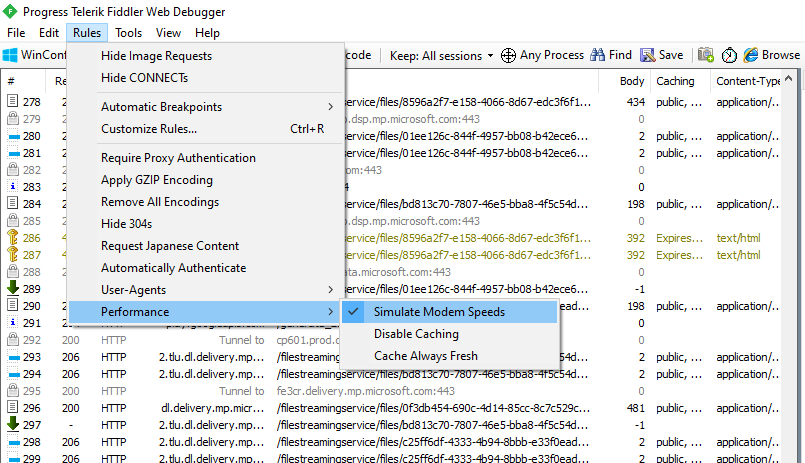This screenshot has height=463, width=805.
Task: Open the View menu
Action: point(168,33)
